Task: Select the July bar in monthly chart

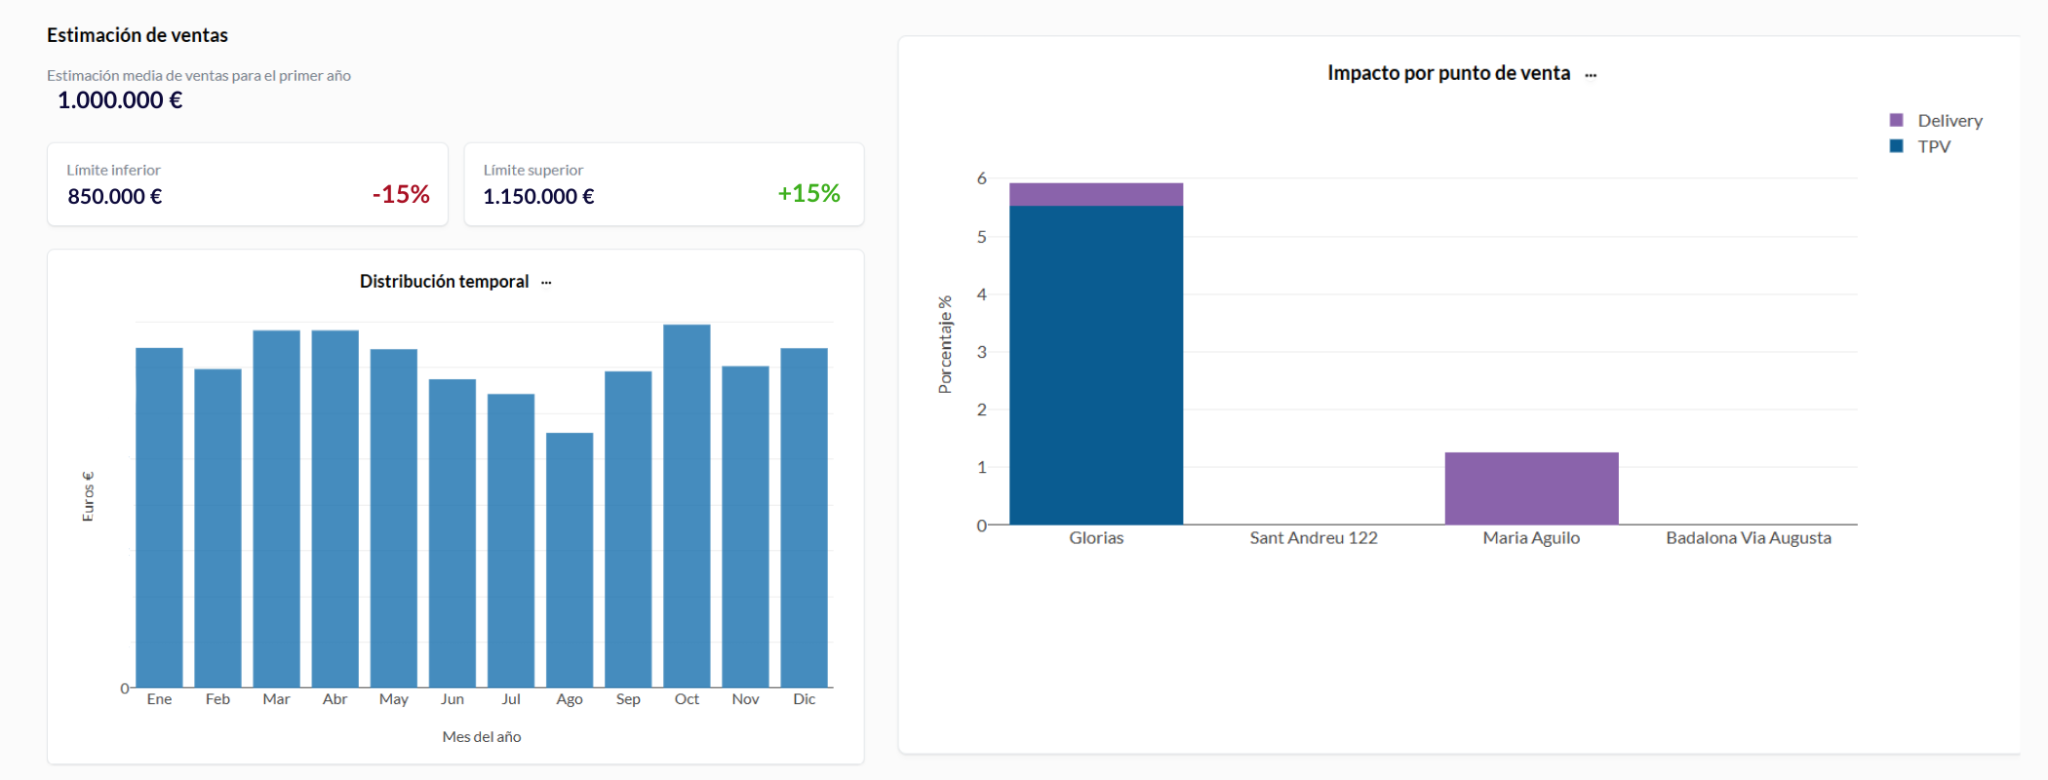Action: (511, 540)
